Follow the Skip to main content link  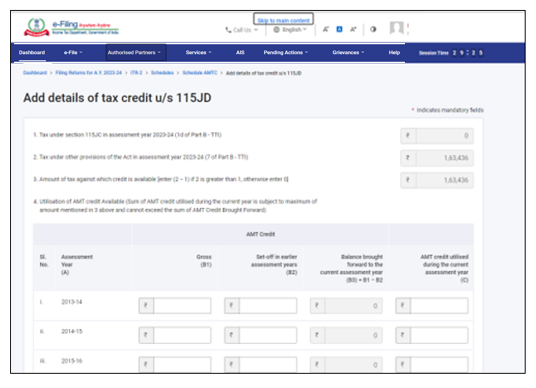coord(283,20)
